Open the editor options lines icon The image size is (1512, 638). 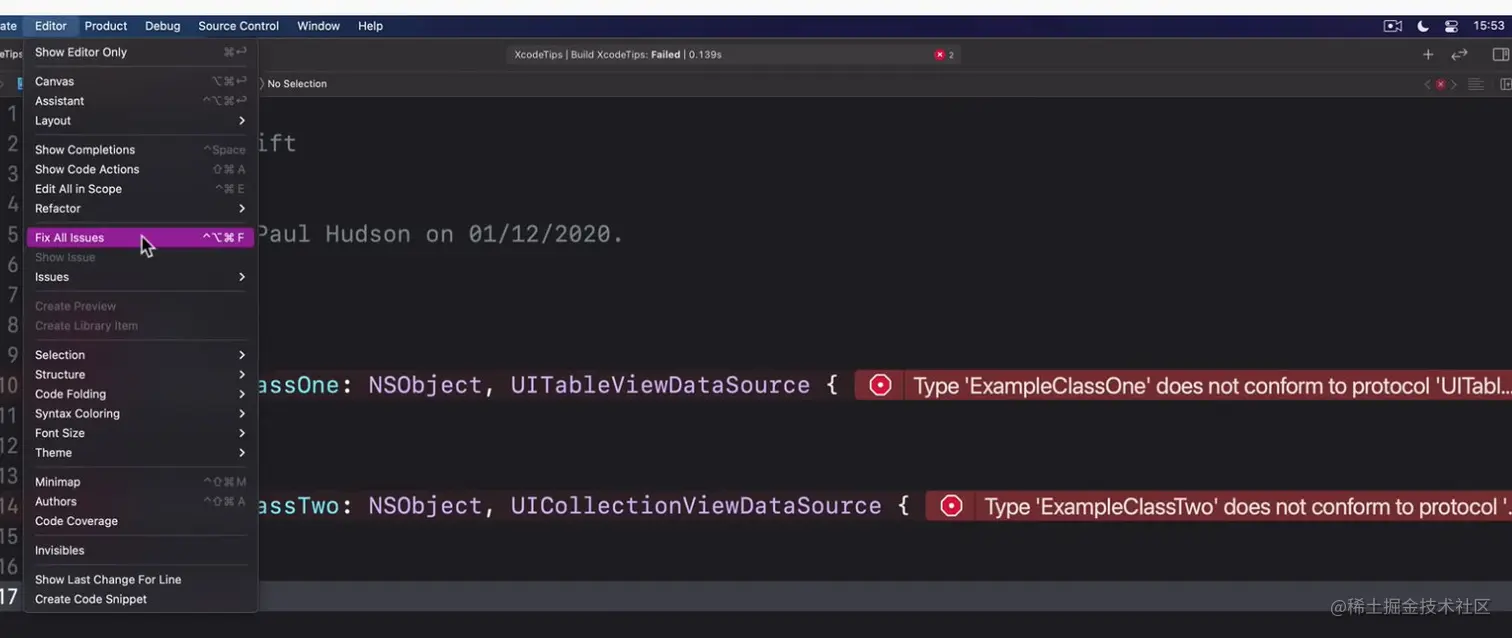[x=1475, y=85]
